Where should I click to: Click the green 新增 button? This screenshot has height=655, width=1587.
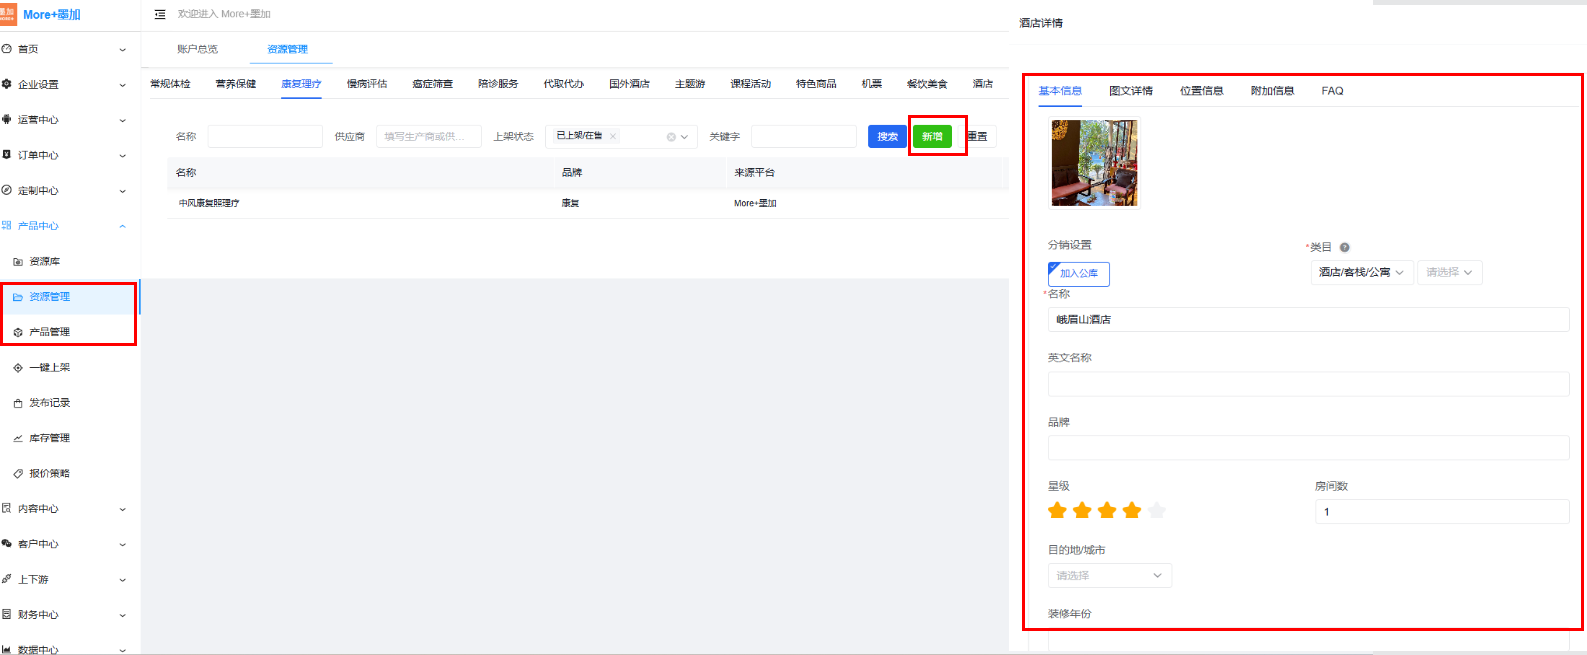click(932, 137)
